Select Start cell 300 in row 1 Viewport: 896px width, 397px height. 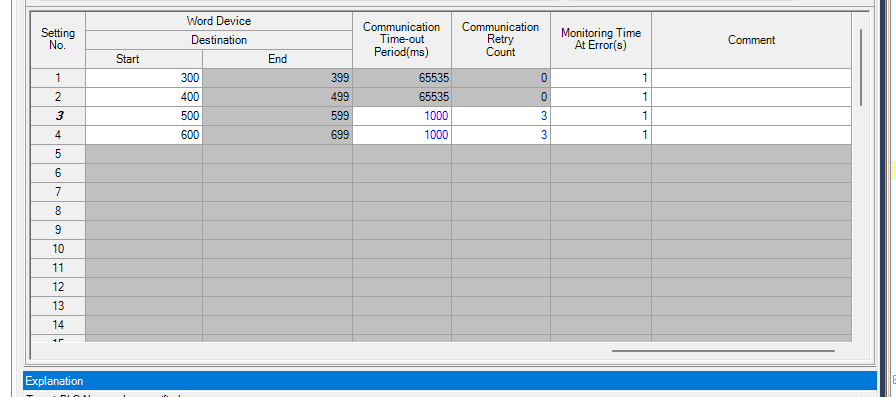(144, 78)
